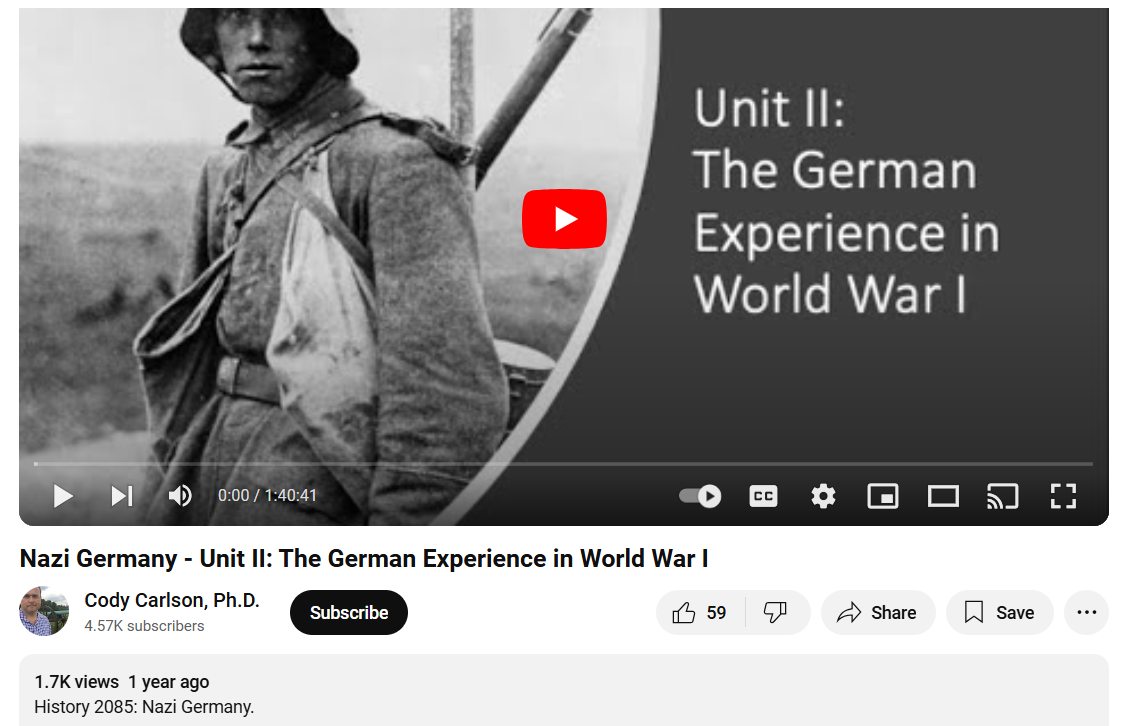The image size is (1122, 726).
Task: Like the video with thumbs-up icon
Action: 700,612
